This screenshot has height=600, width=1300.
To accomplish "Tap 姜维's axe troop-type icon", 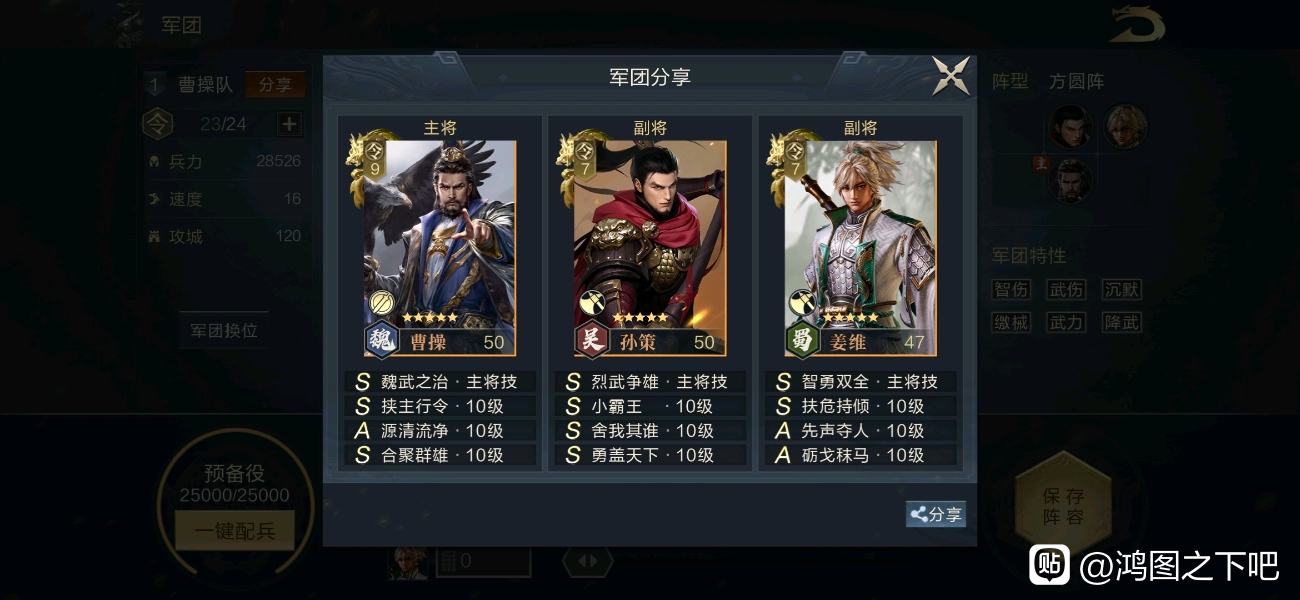I will [x=802, y=302].
